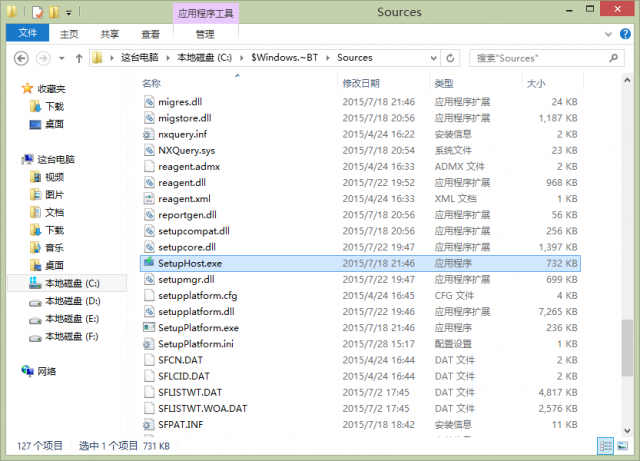Viewport: 640px width, 461px height.
Task: Click the SetupPlatform.ini settings icon
Action: point(149,344)
